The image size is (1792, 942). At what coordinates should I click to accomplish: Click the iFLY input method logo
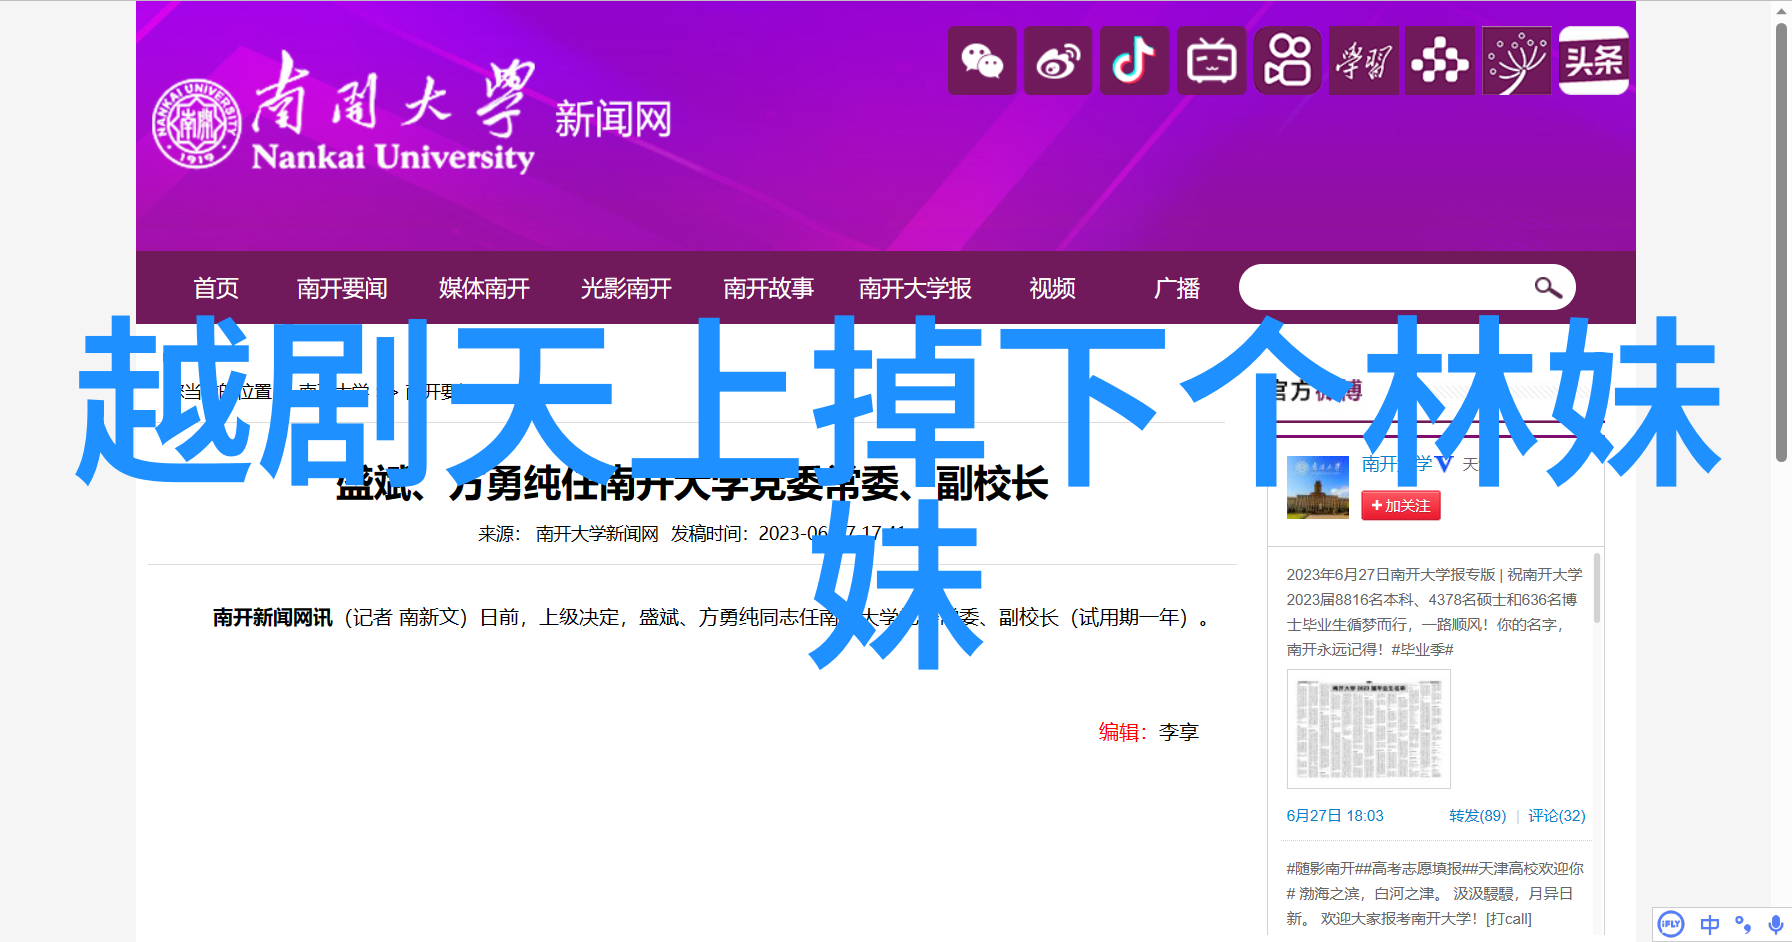[x=1671, y=924]
